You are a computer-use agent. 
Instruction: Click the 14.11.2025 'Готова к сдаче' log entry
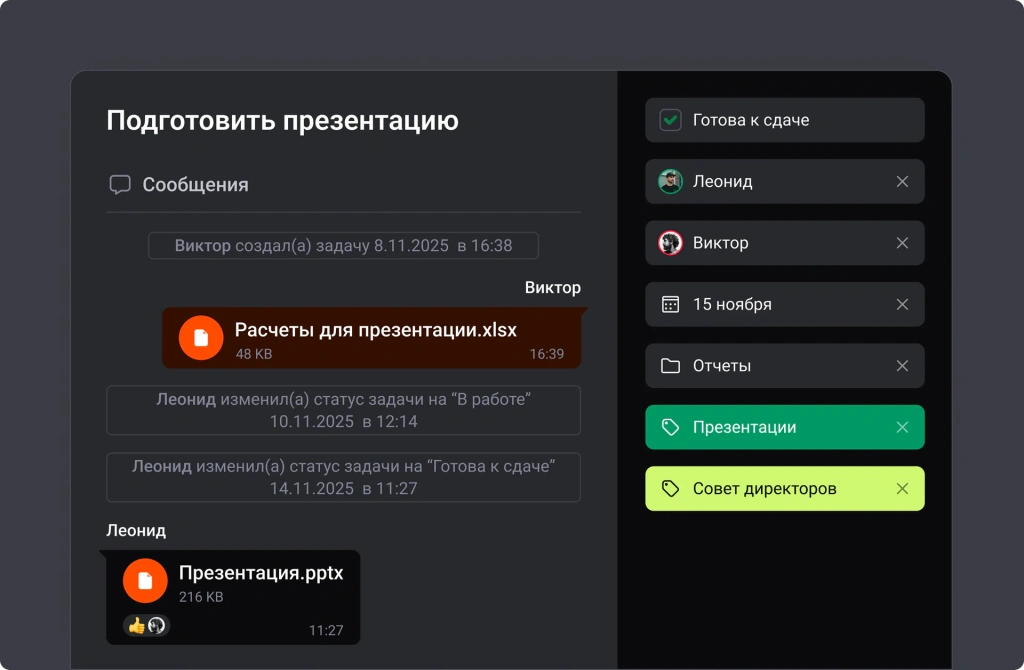[344, 477]
